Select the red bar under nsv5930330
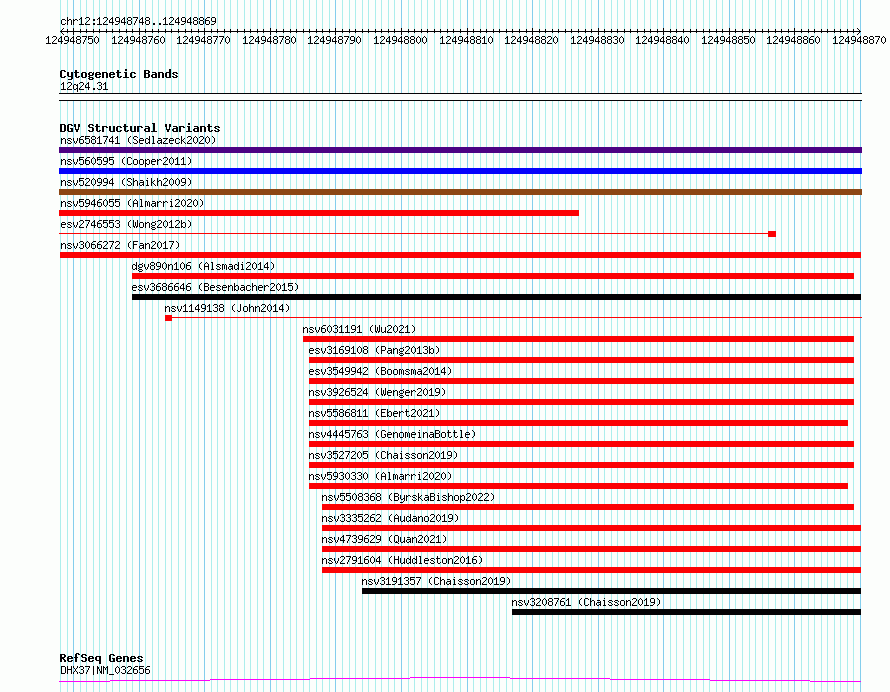This screenshot has width=890, height=692. (x=578, y=486)
